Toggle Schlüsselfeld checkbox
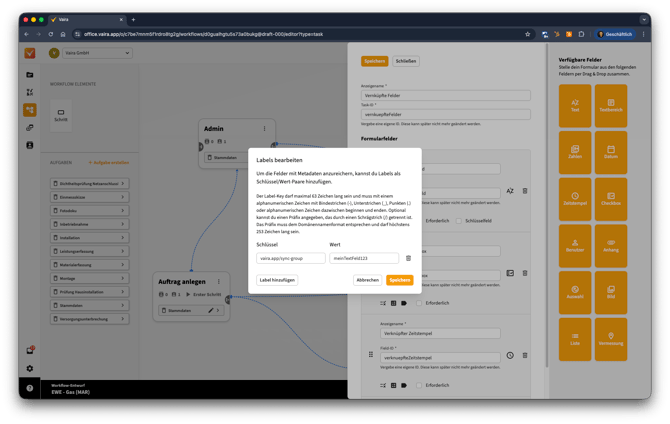This screenshot has height=424, width=670. [x=459, y=220]
